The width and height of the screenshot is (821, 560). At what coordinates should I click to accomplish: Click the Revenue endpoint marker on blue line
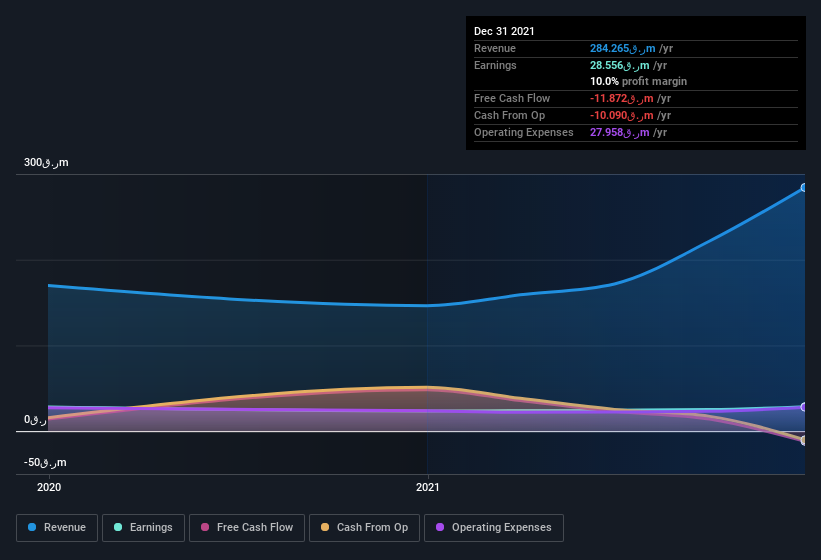click(x=803, y=187)
